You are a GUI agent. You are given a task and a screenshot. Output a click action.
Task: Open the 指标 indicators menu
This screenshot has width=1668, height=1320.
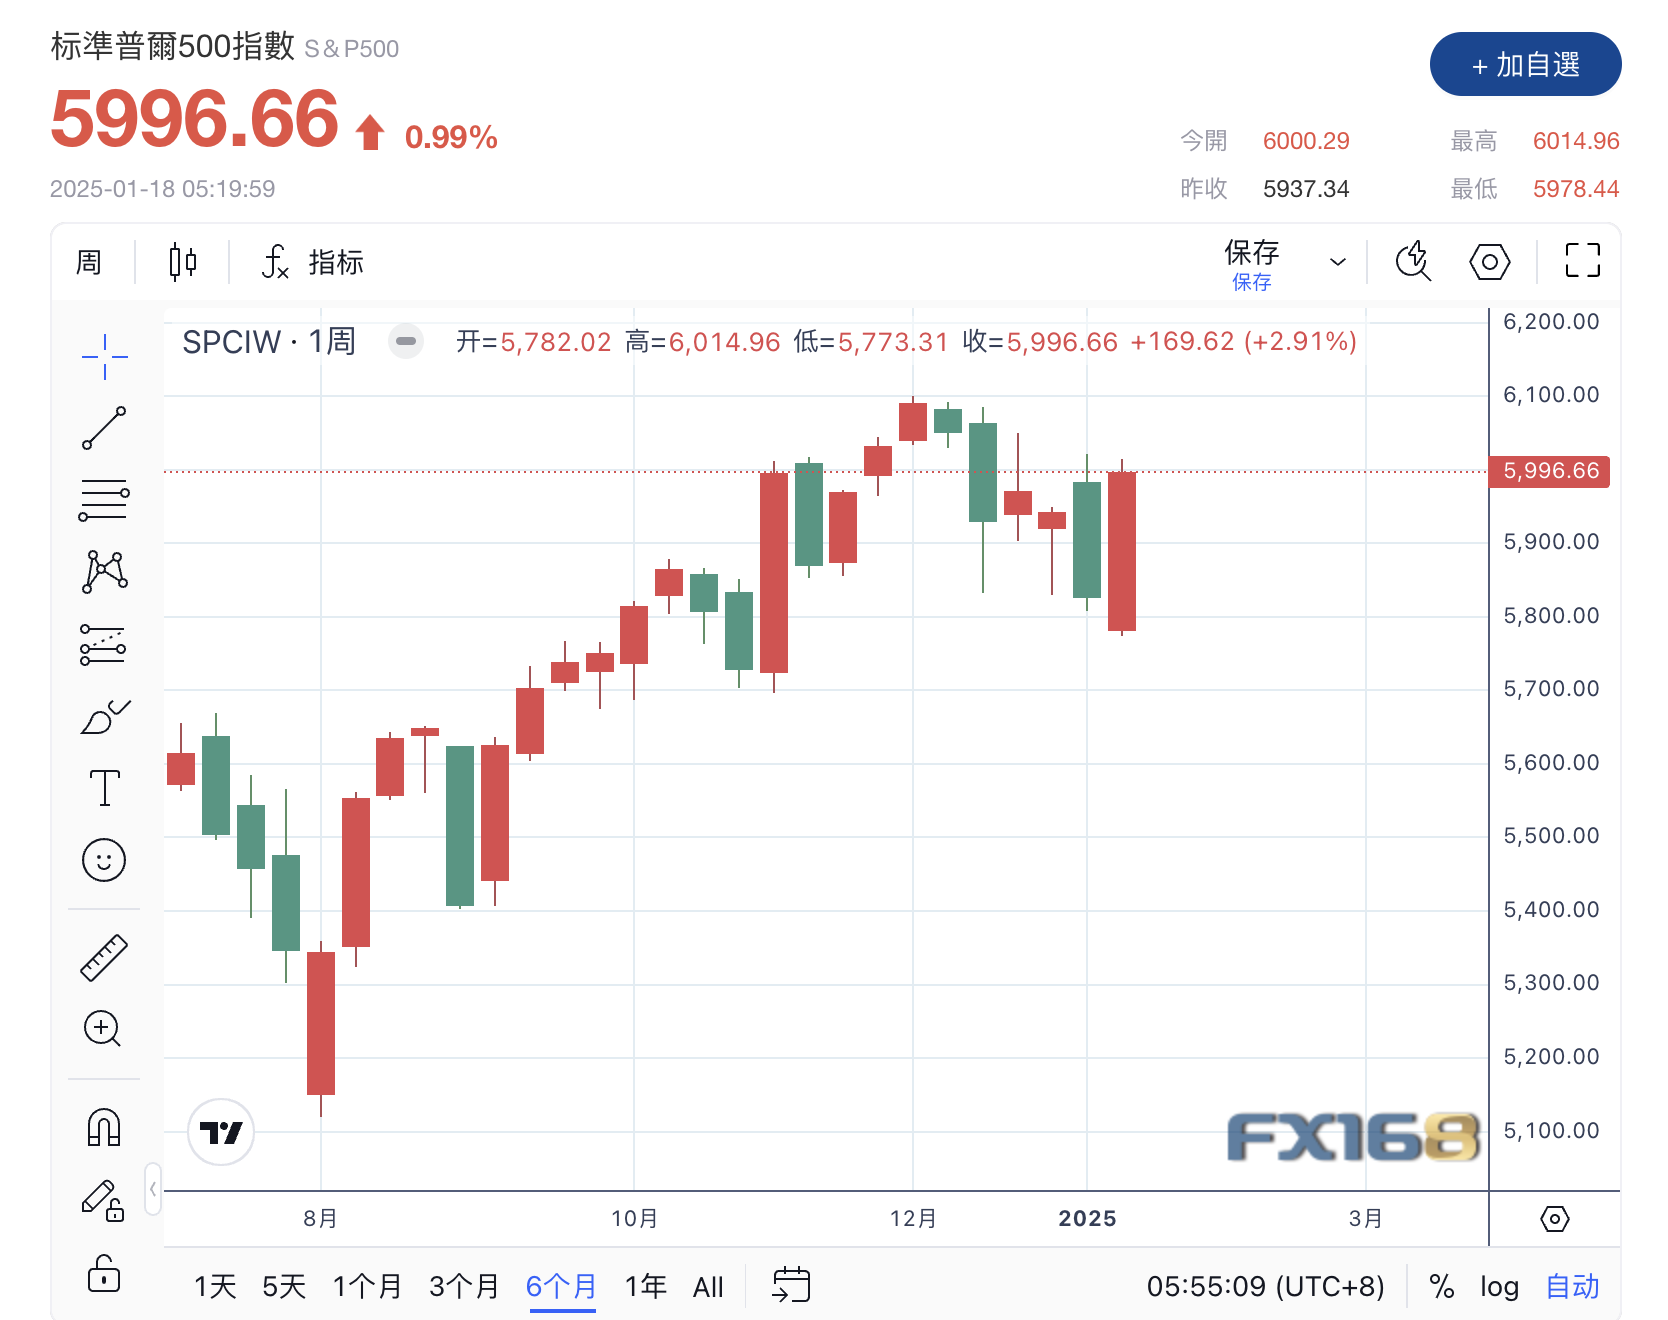pos(314,262)
